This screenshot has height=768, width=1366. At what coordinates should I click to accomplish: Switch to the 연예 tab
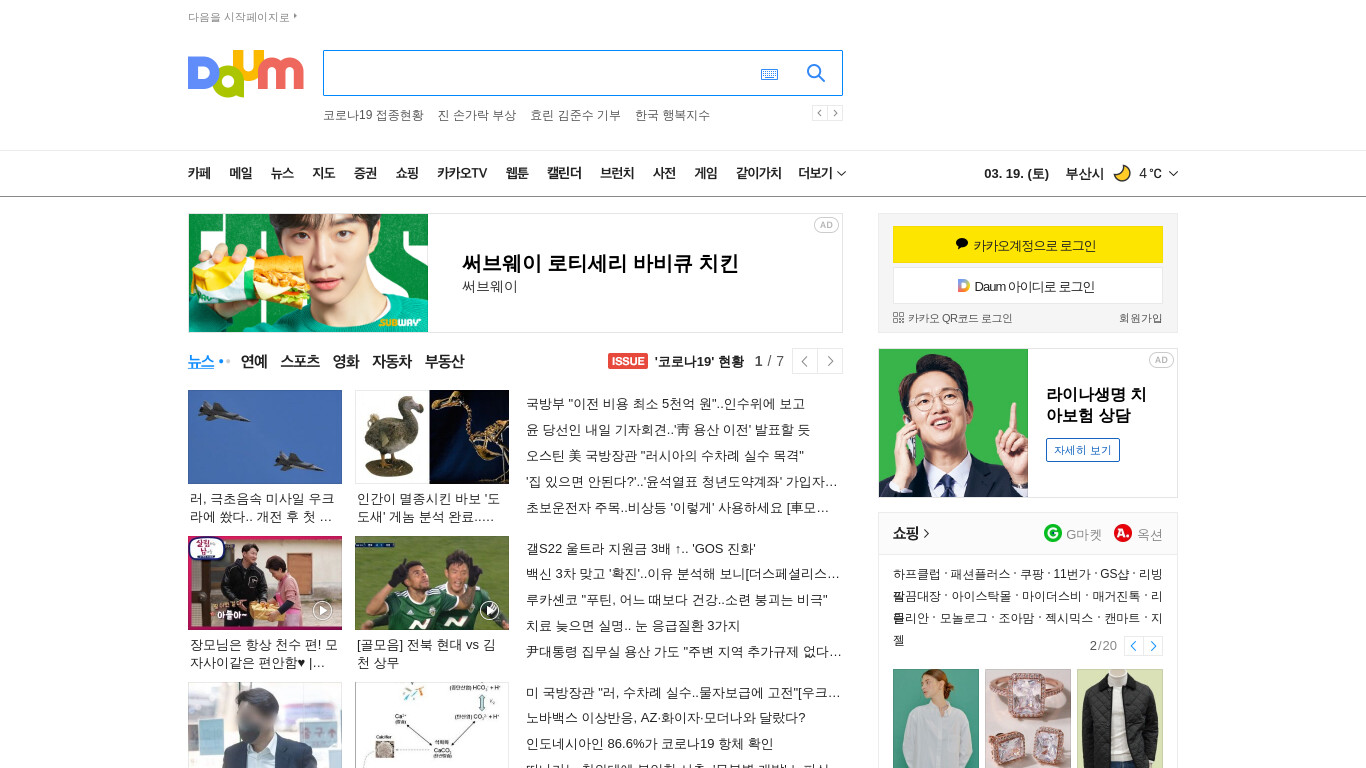[x=254, y=361]
